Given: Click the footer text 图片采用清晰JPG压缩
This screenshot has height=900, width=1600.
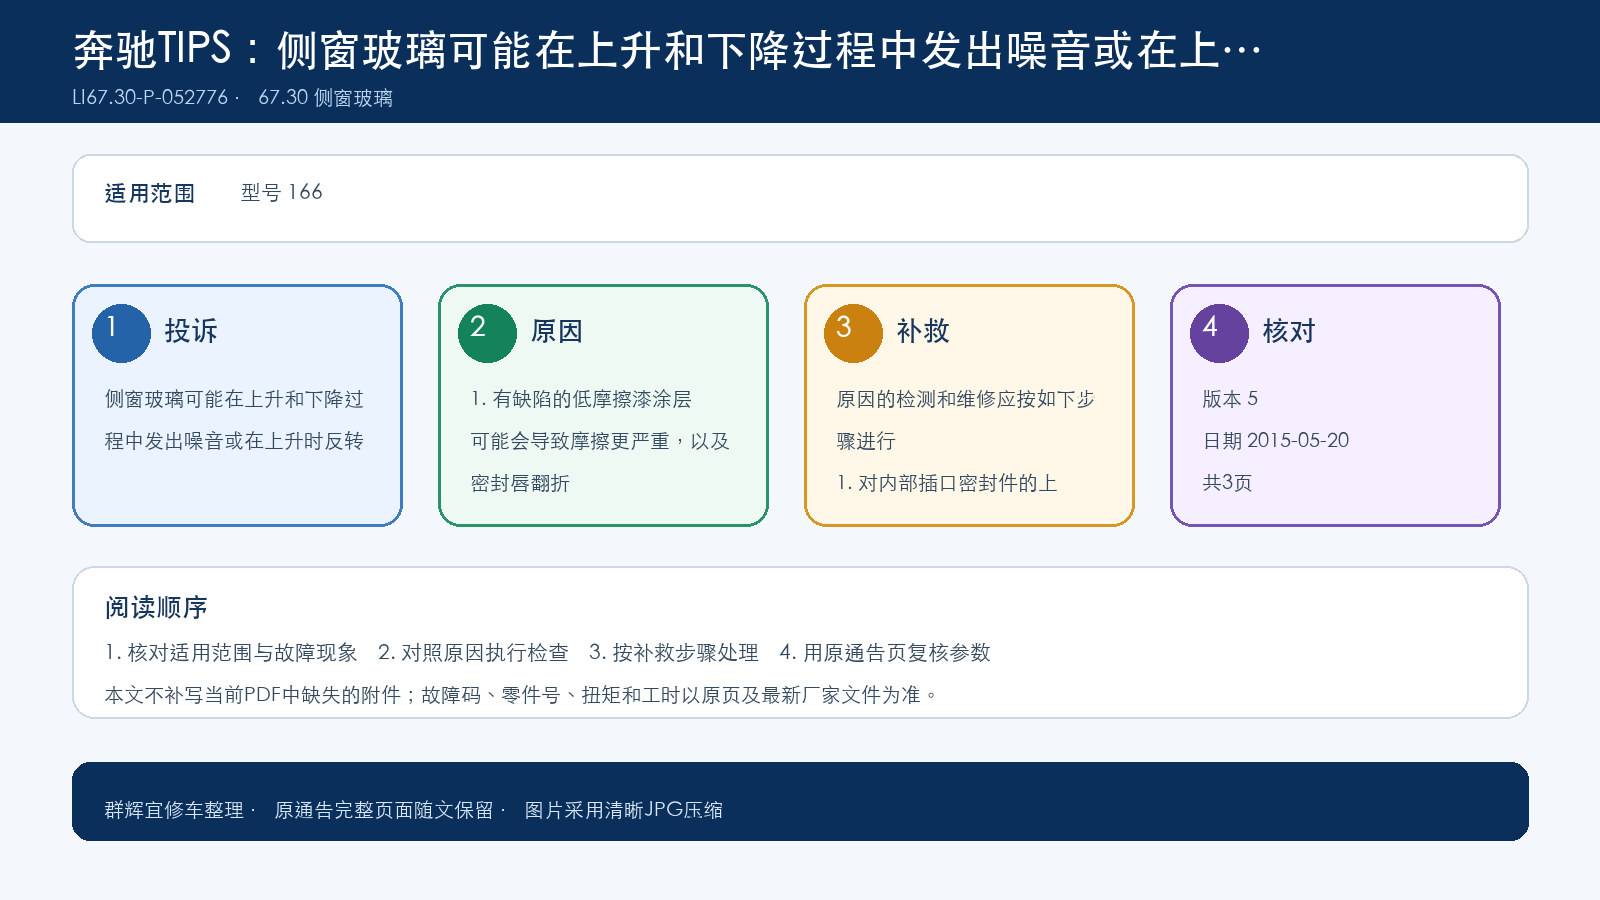Looking at the screenshot, I should click(x=624, y=810).
